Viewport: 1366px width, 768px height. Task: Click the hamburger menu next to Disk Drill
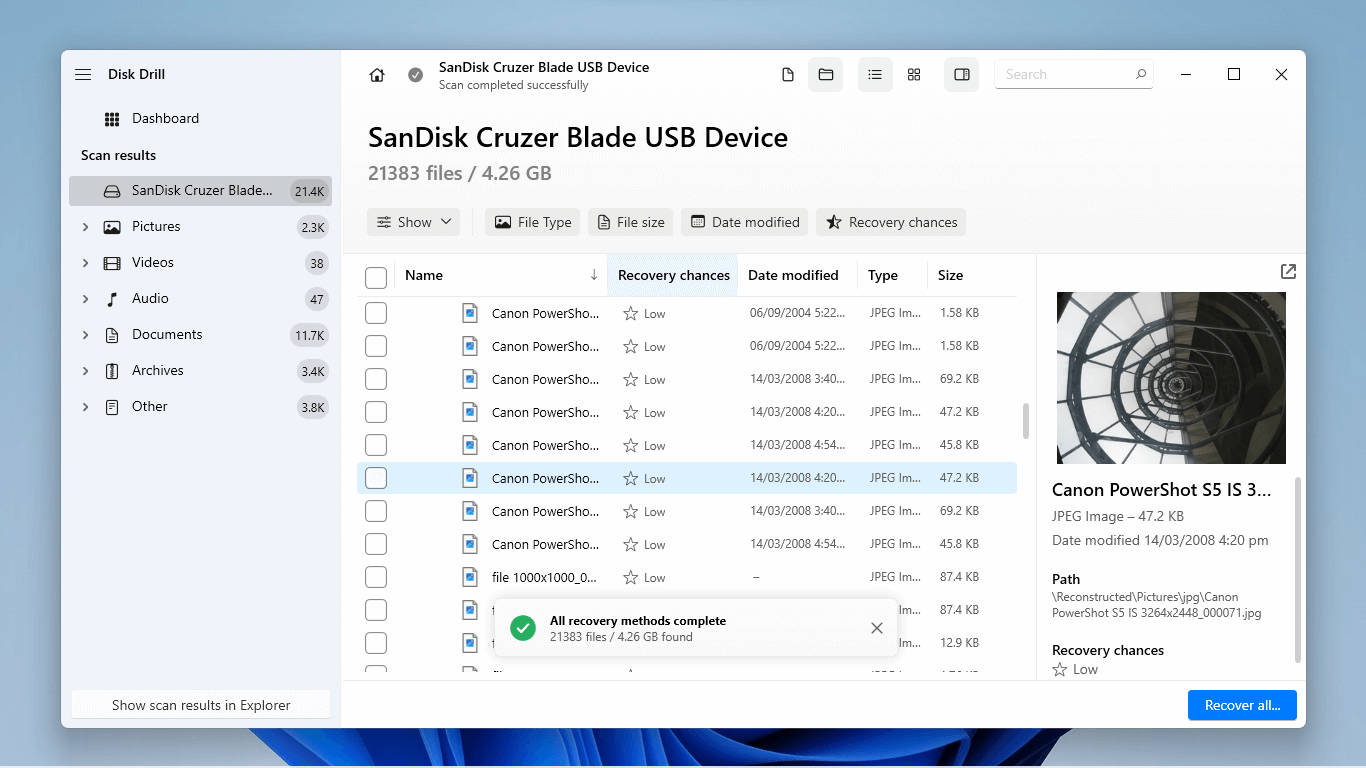[x=83, y=73]
